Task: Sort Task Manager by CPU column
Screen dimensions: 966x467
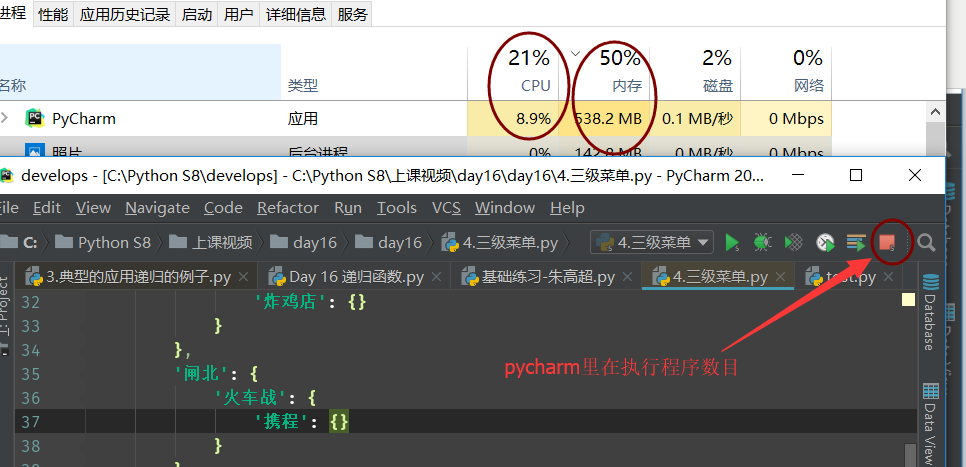Action: coord(513,71)
